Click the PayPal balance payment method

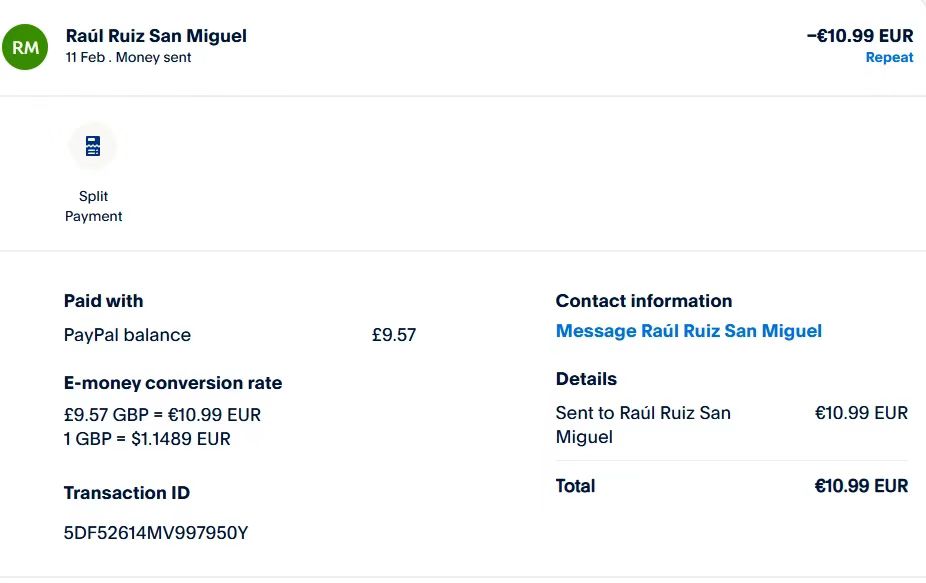click(127, 335)
